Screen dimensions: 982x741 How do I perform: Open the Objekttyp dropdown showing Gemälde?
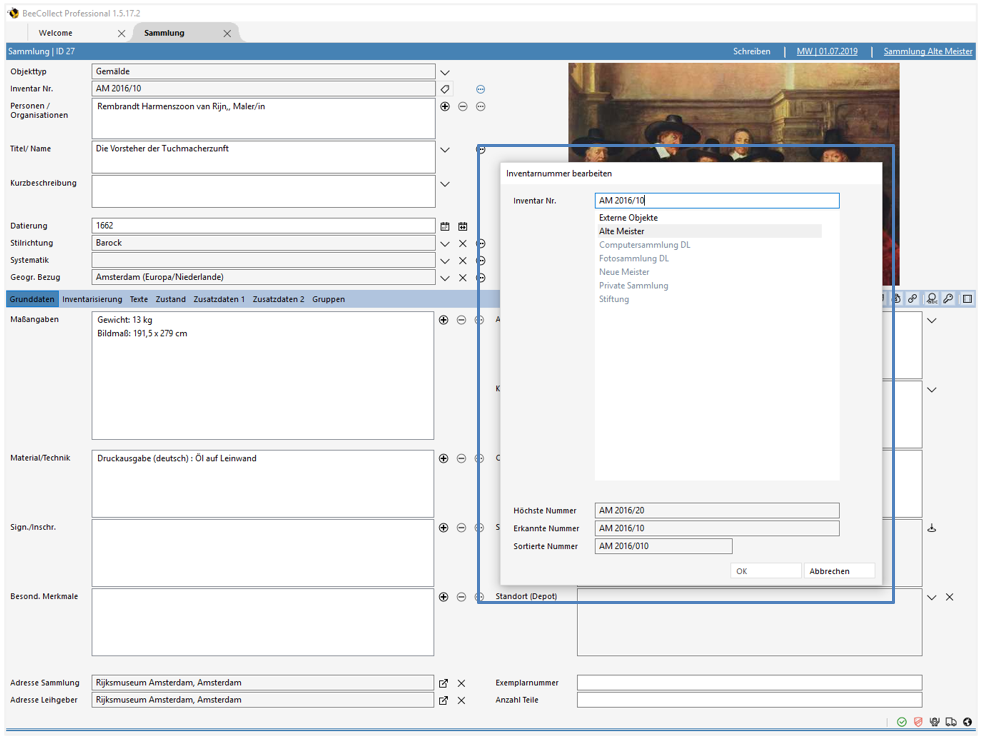click(x=444, y=72)
